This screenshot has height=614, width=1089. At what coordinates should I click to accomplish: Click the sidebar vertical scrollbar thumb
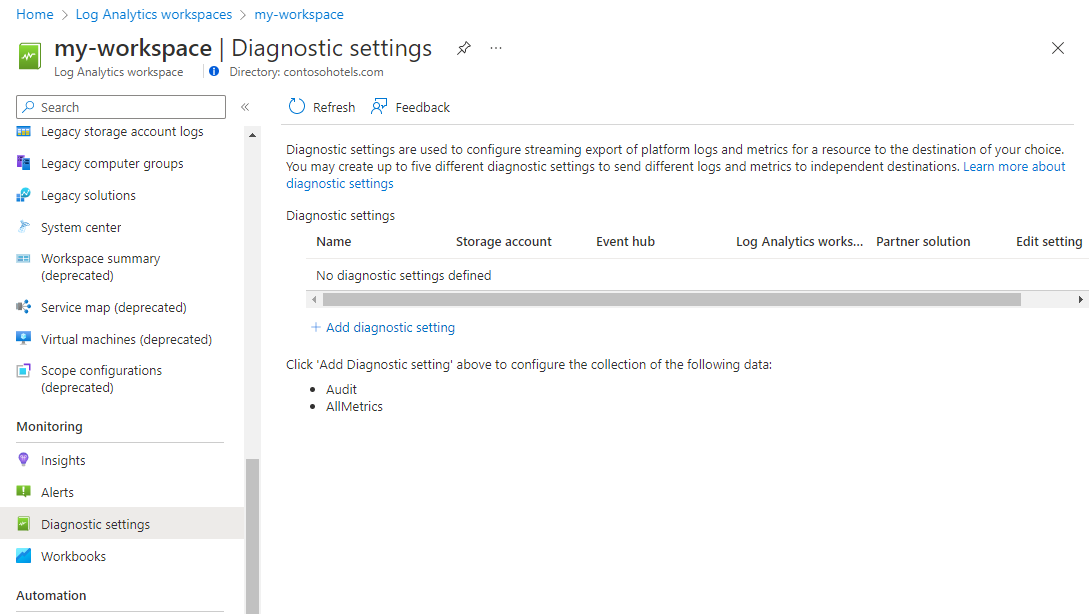(x=252, y=536)
